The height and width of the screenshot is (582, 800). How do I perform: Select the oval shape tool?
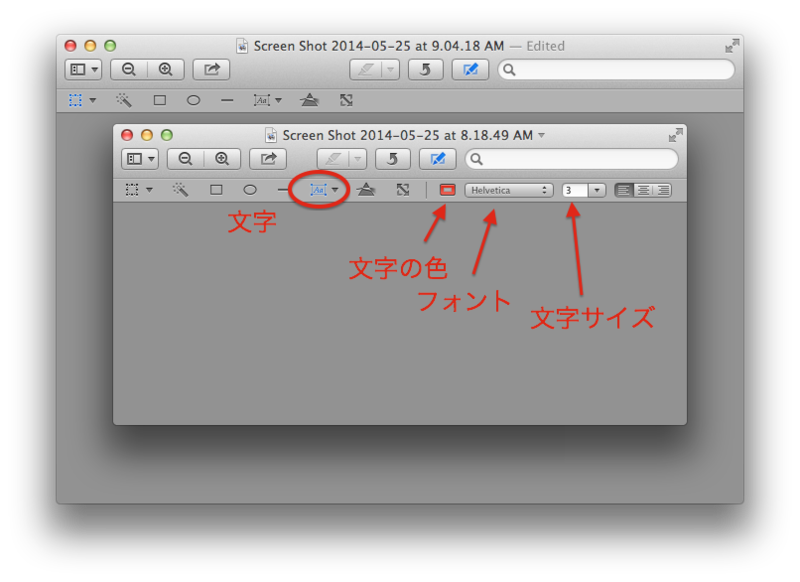[x=250, y=189]
